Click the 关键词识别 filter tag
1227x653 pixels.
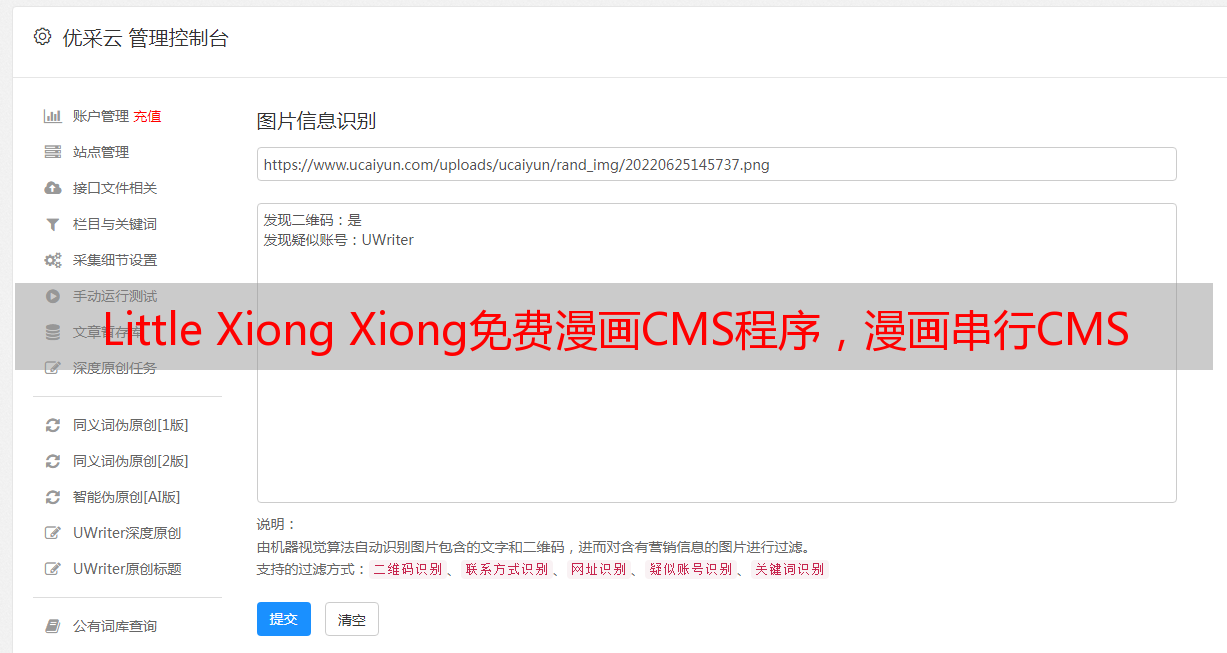pyautogui.click(x=790, y=569)
